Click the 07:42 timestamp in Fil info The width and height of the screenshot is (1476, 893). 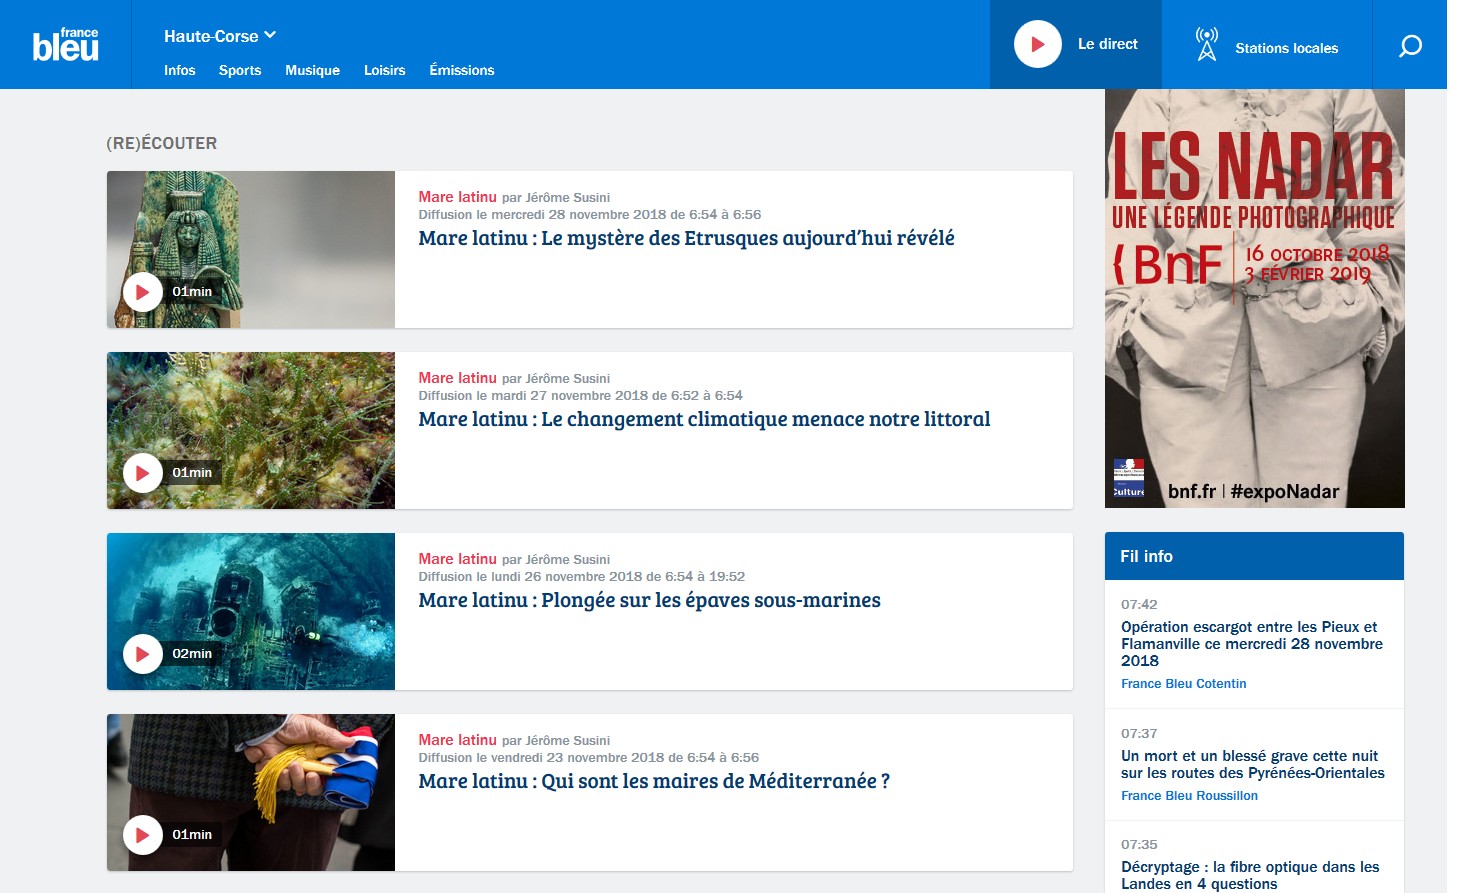pyautogui.click(x=1139, y=604)
